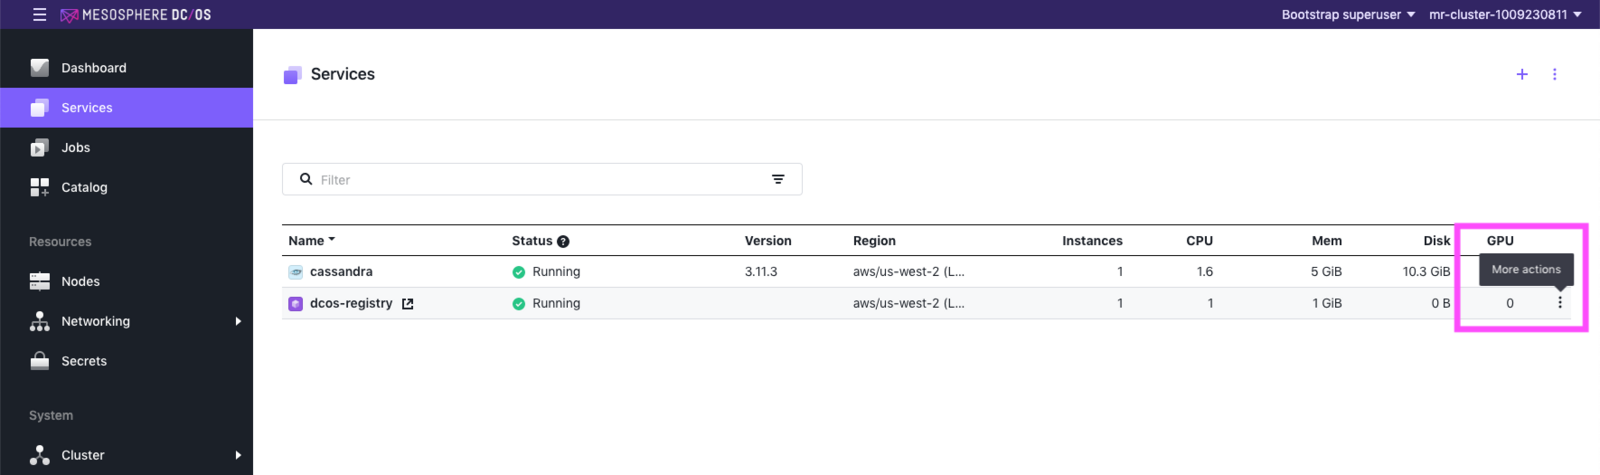Toggle the hamburger sidebar menu
Screen dimensions: 1600x475
(x=39, y=15)
